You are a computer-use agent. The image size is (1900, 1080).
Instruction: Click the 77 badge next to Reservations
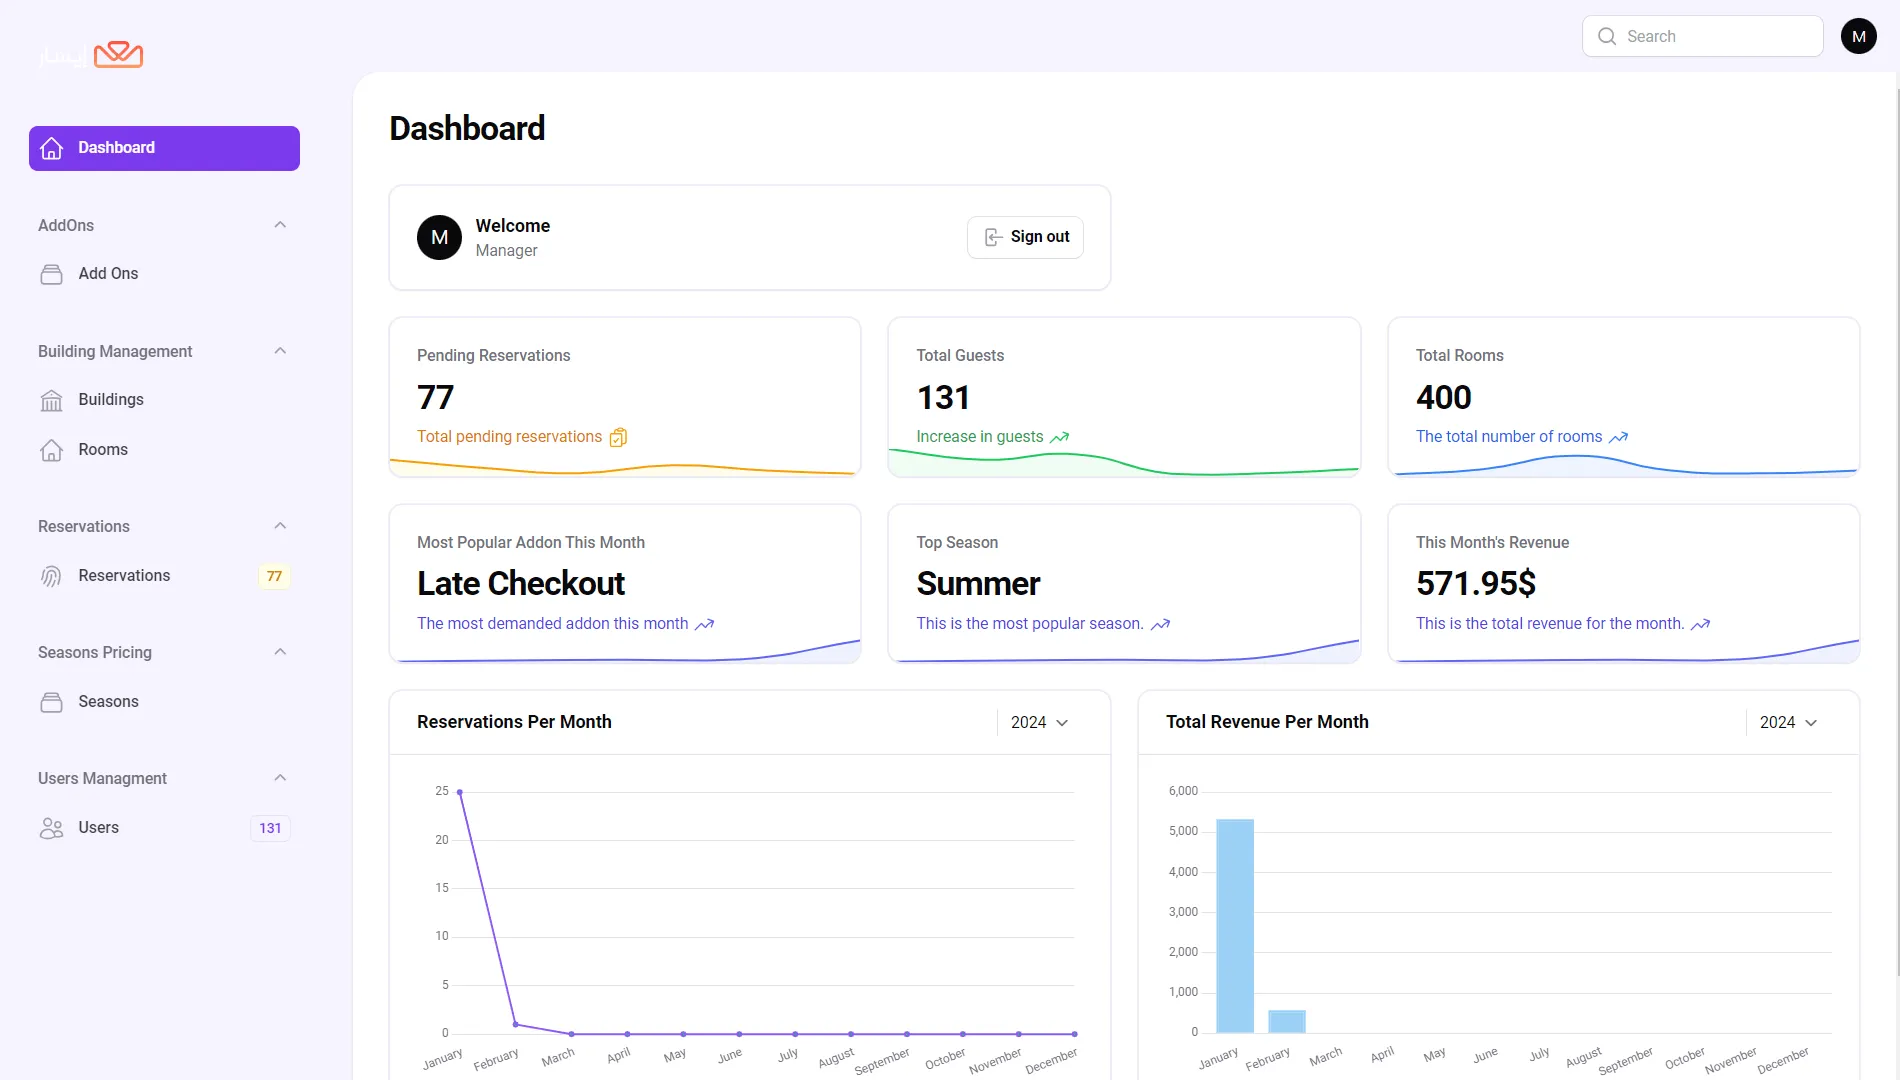[x=274, y=576]
